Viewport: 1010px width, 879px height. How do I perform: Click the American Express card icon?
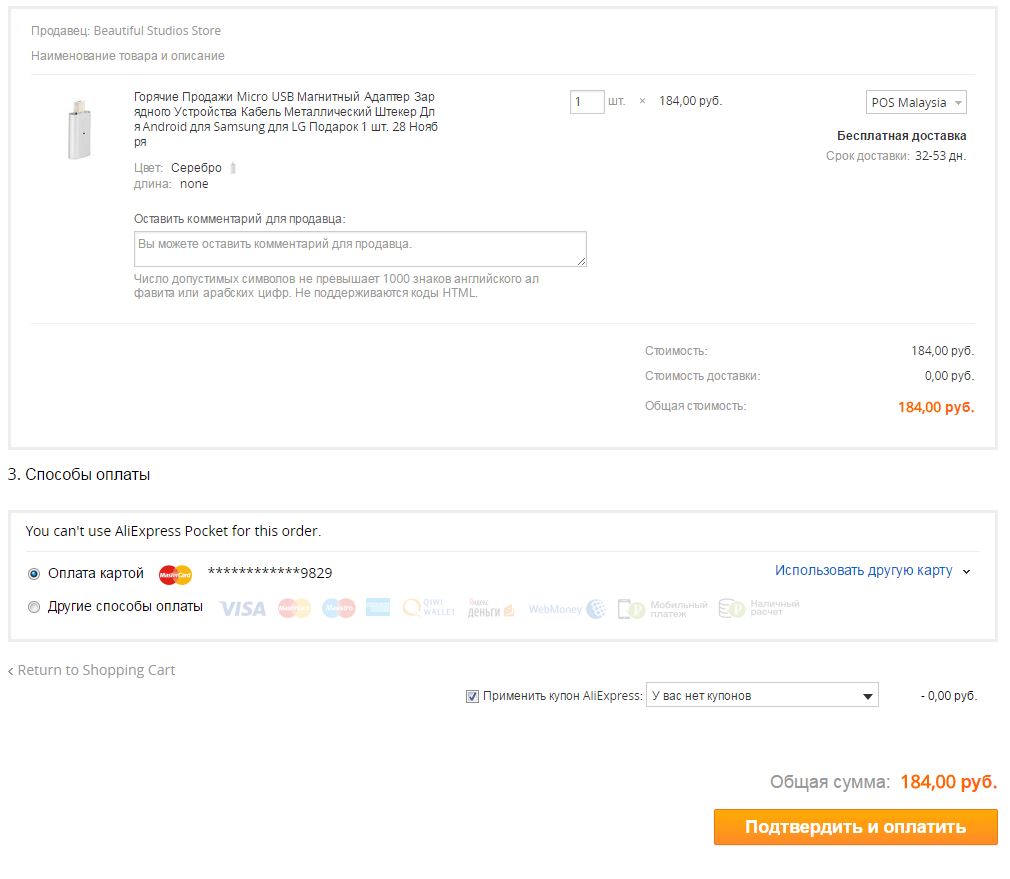[378, 608]
